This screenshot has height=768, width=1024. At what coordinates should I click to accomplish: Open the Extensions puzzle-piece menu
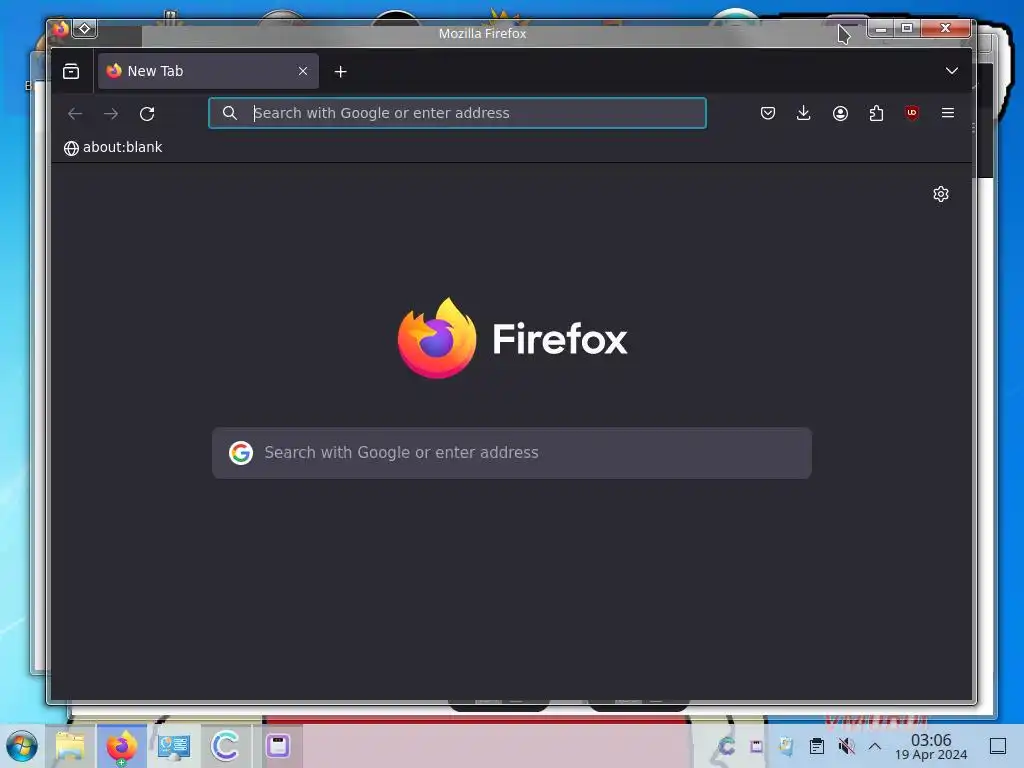tap(876, 113)
